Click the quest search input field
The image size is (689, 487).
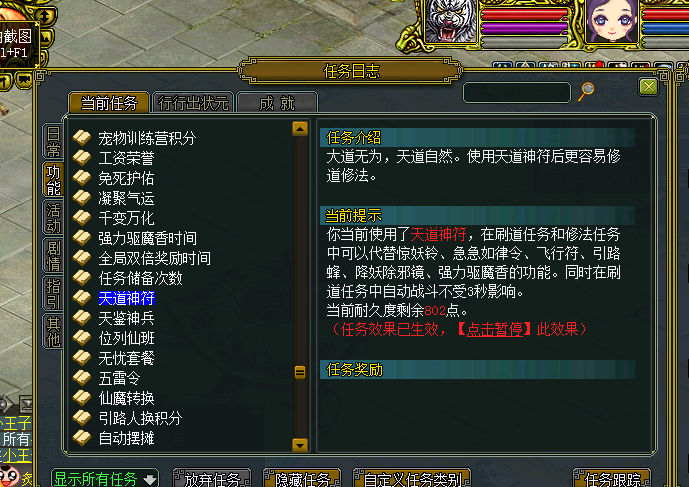pyautogui.click(x=517, y=92)
